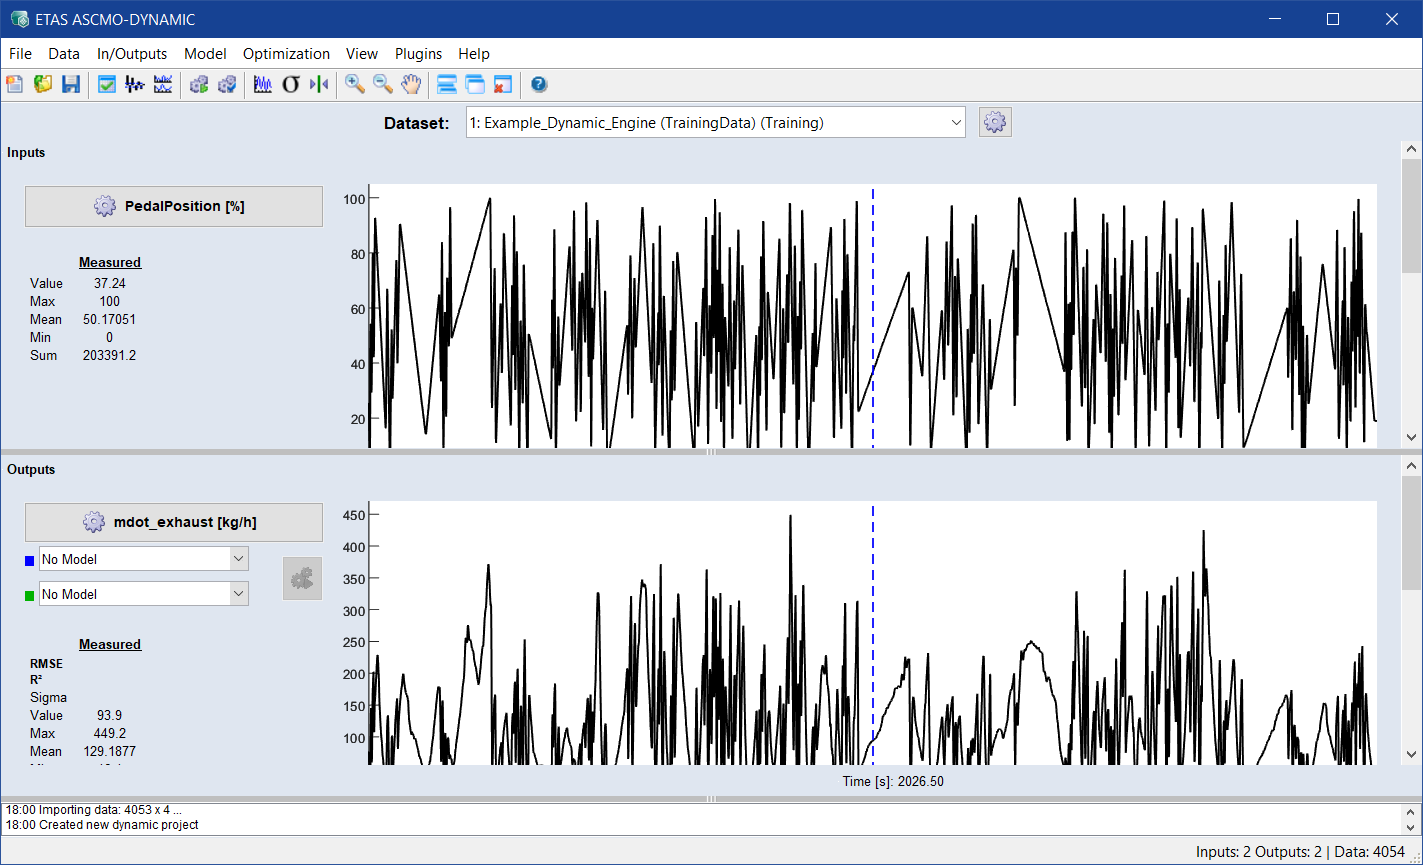Click the gear button beside Dataset dropdown

[995, 123]
